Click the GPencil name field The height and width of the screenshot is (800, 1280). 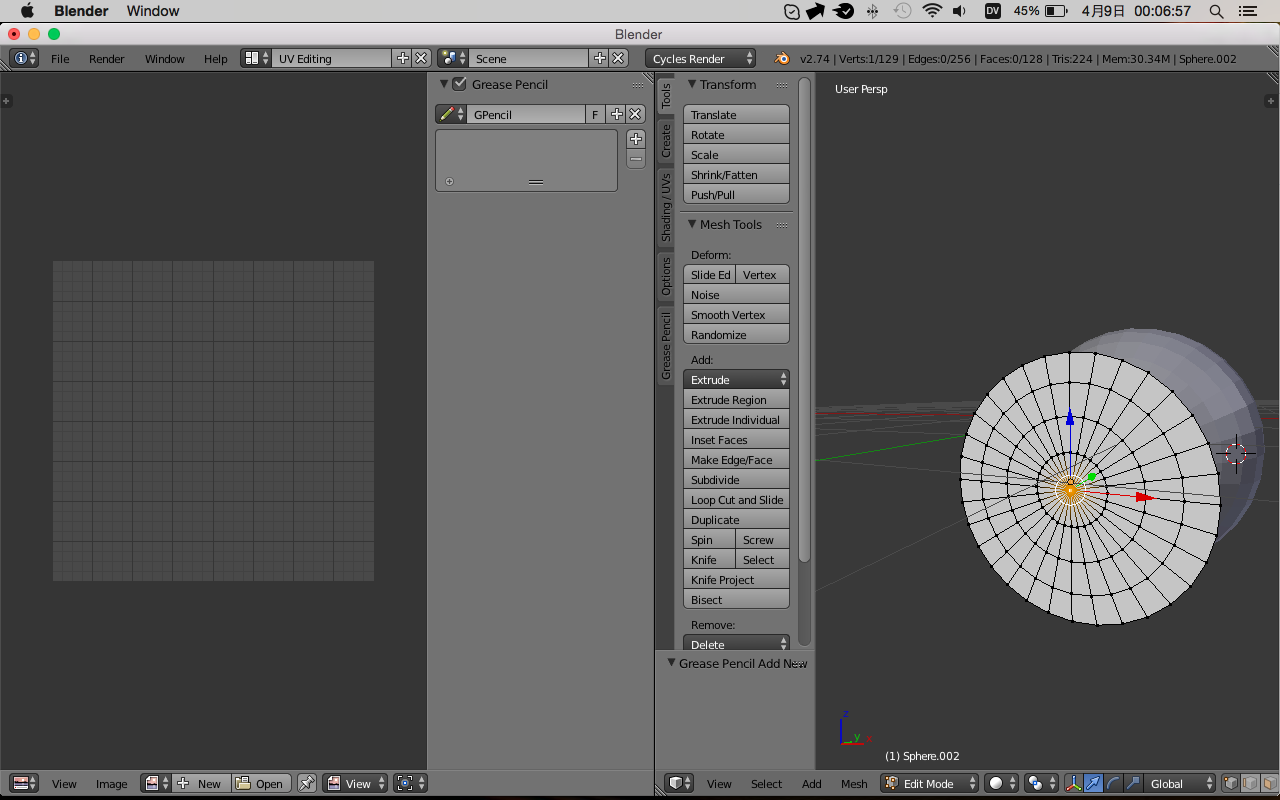coord(526,114)
